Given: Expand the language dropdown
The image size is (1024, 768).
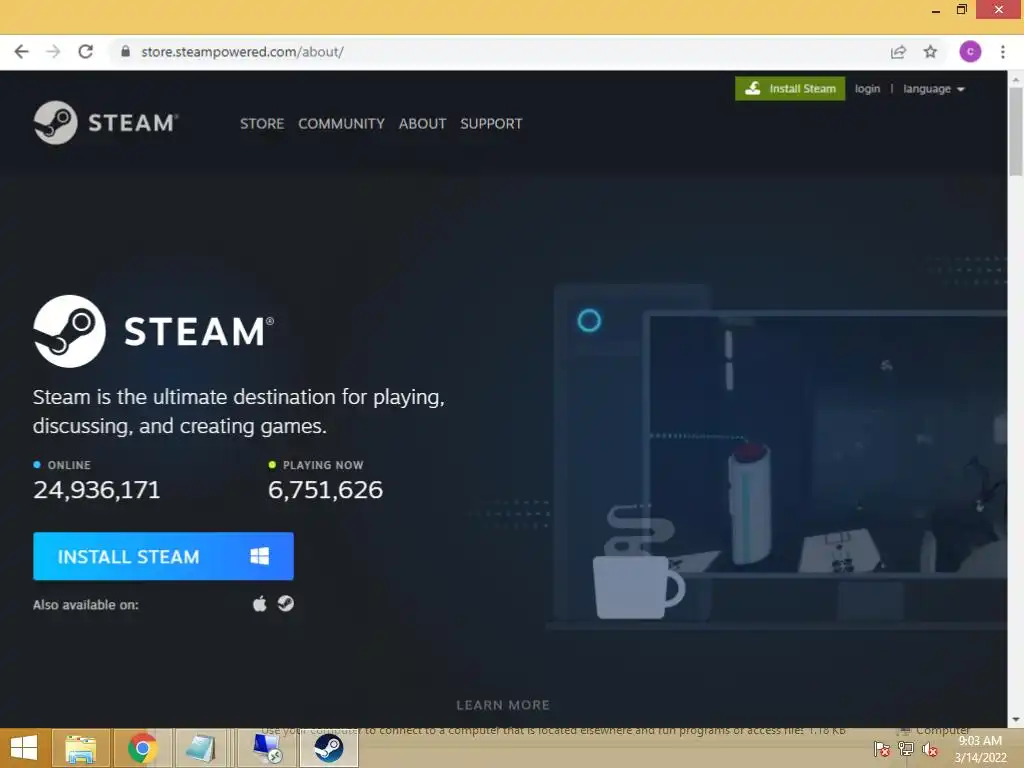Looking at the screenshot, I should click(934, 89).
